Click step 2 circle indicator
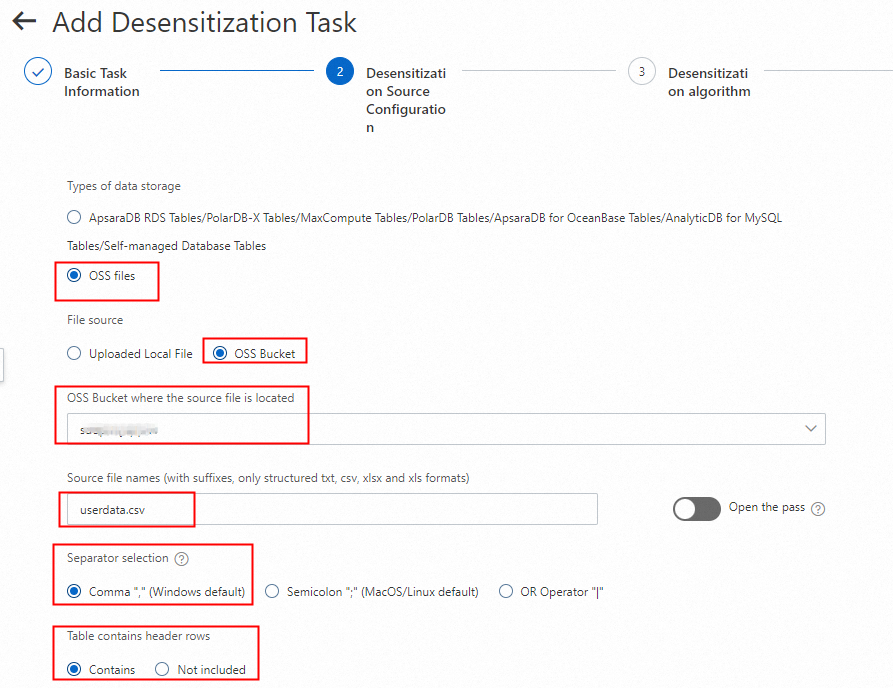This screenshot has height=688, width=893. tap(340, 73)
